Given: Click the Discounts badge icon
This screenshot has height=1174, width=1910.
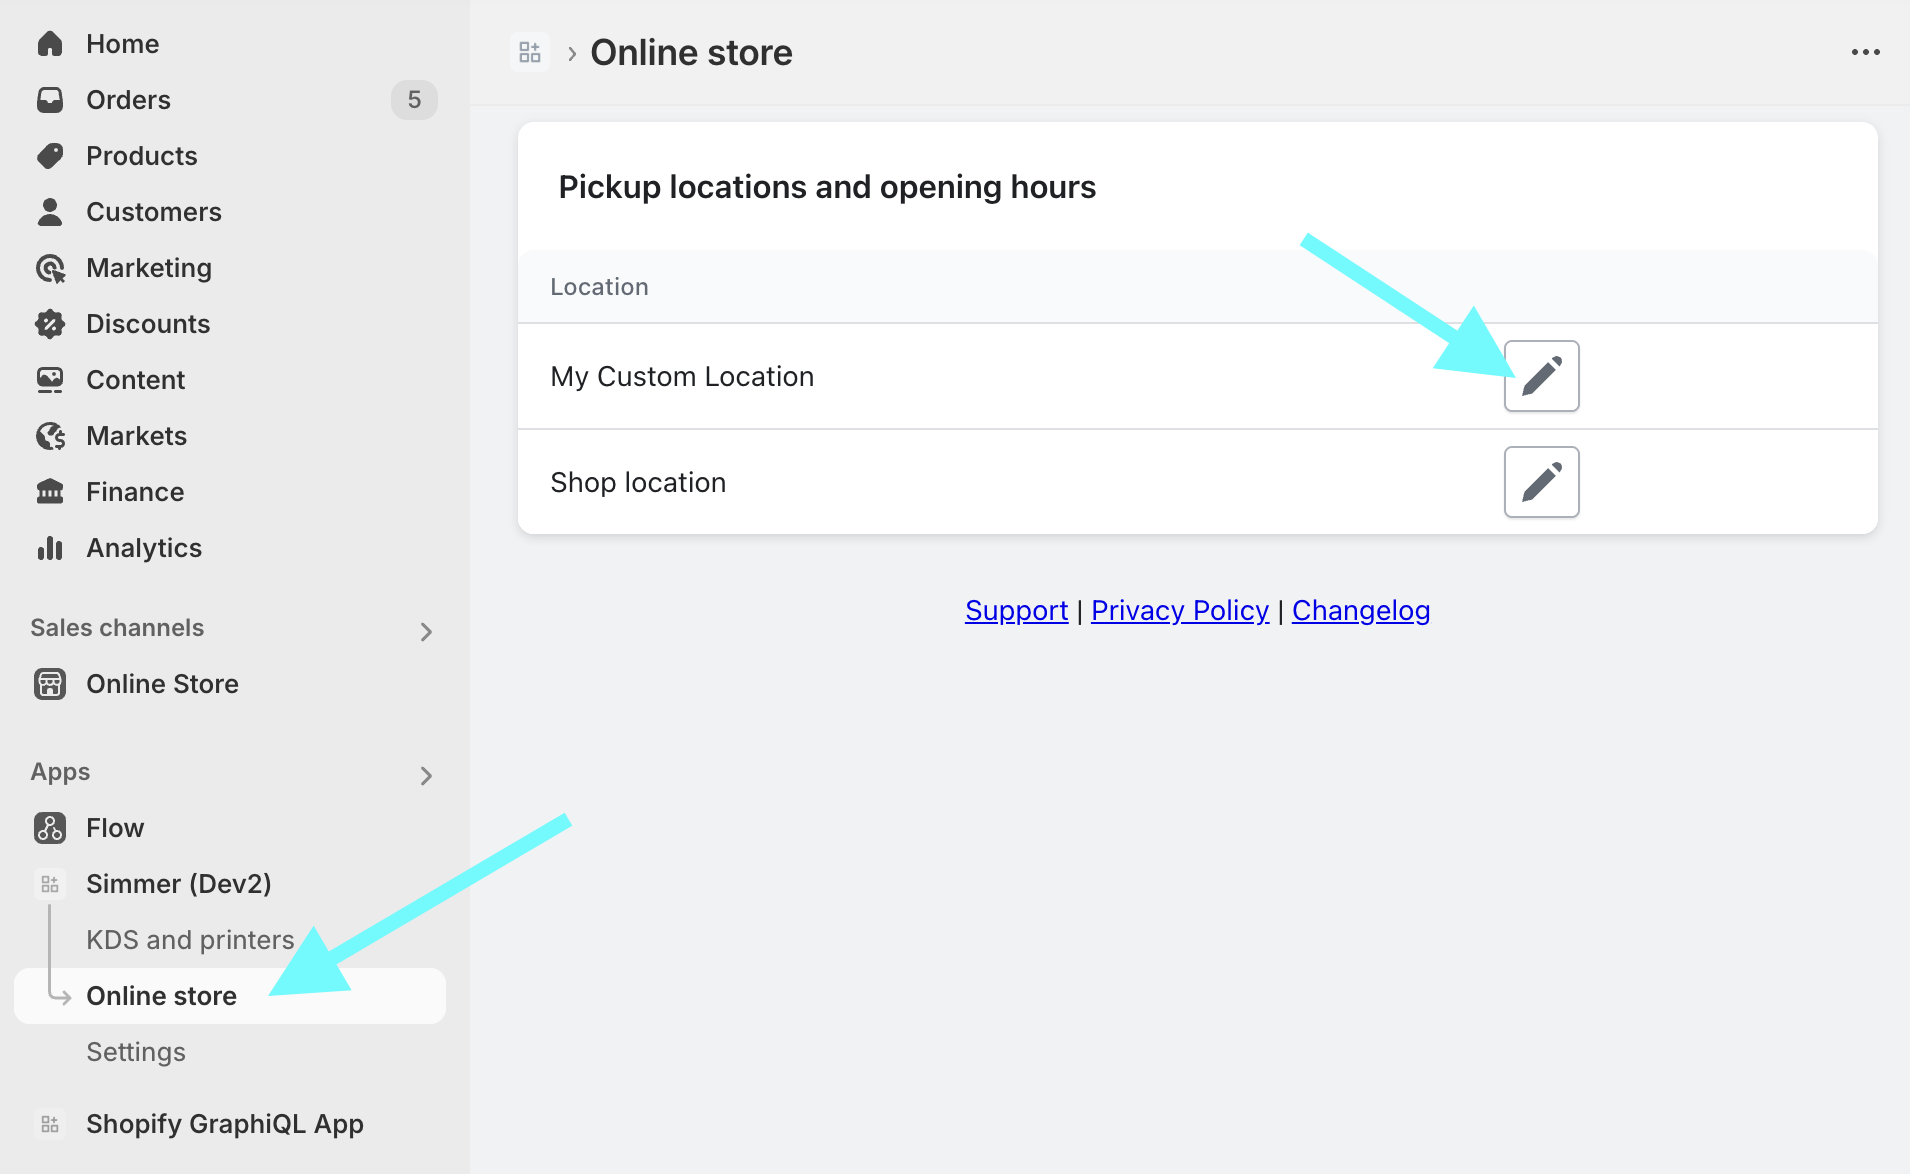Looking at the screenshot, I should [x=50, y=324].
